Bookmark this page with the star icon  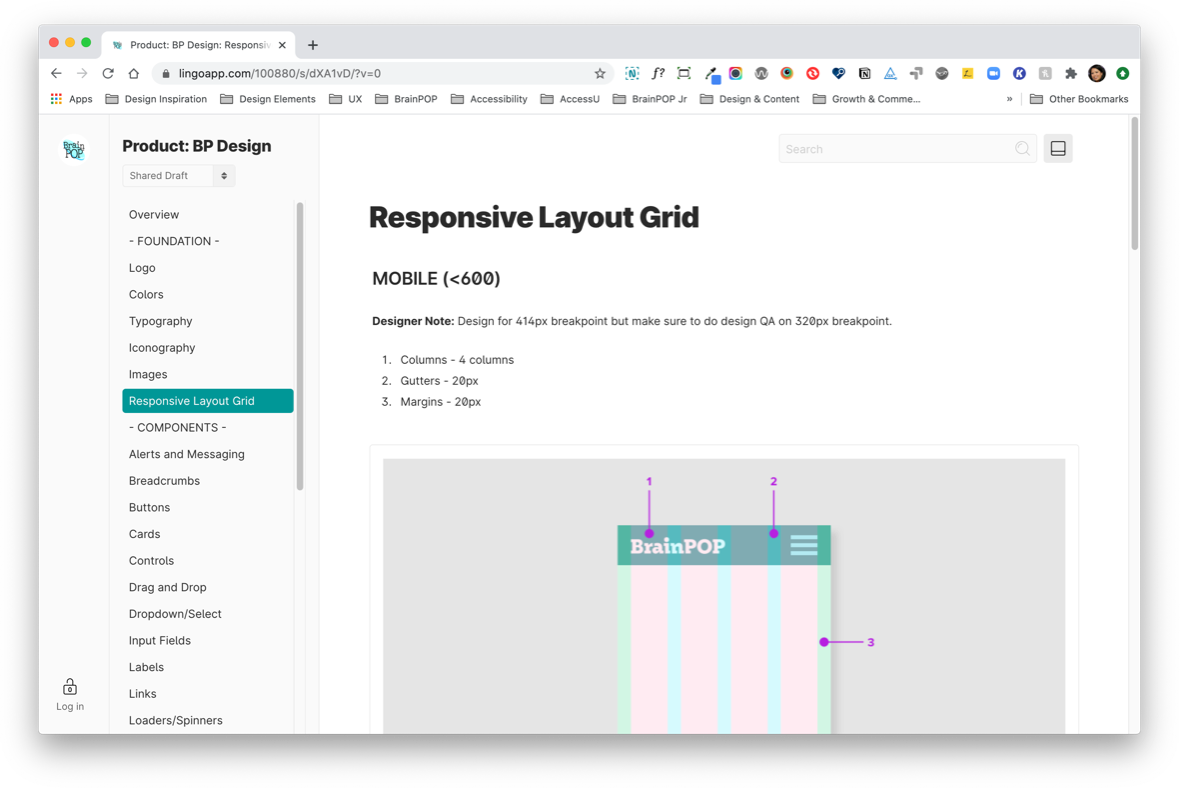click(x=600, y=73)
